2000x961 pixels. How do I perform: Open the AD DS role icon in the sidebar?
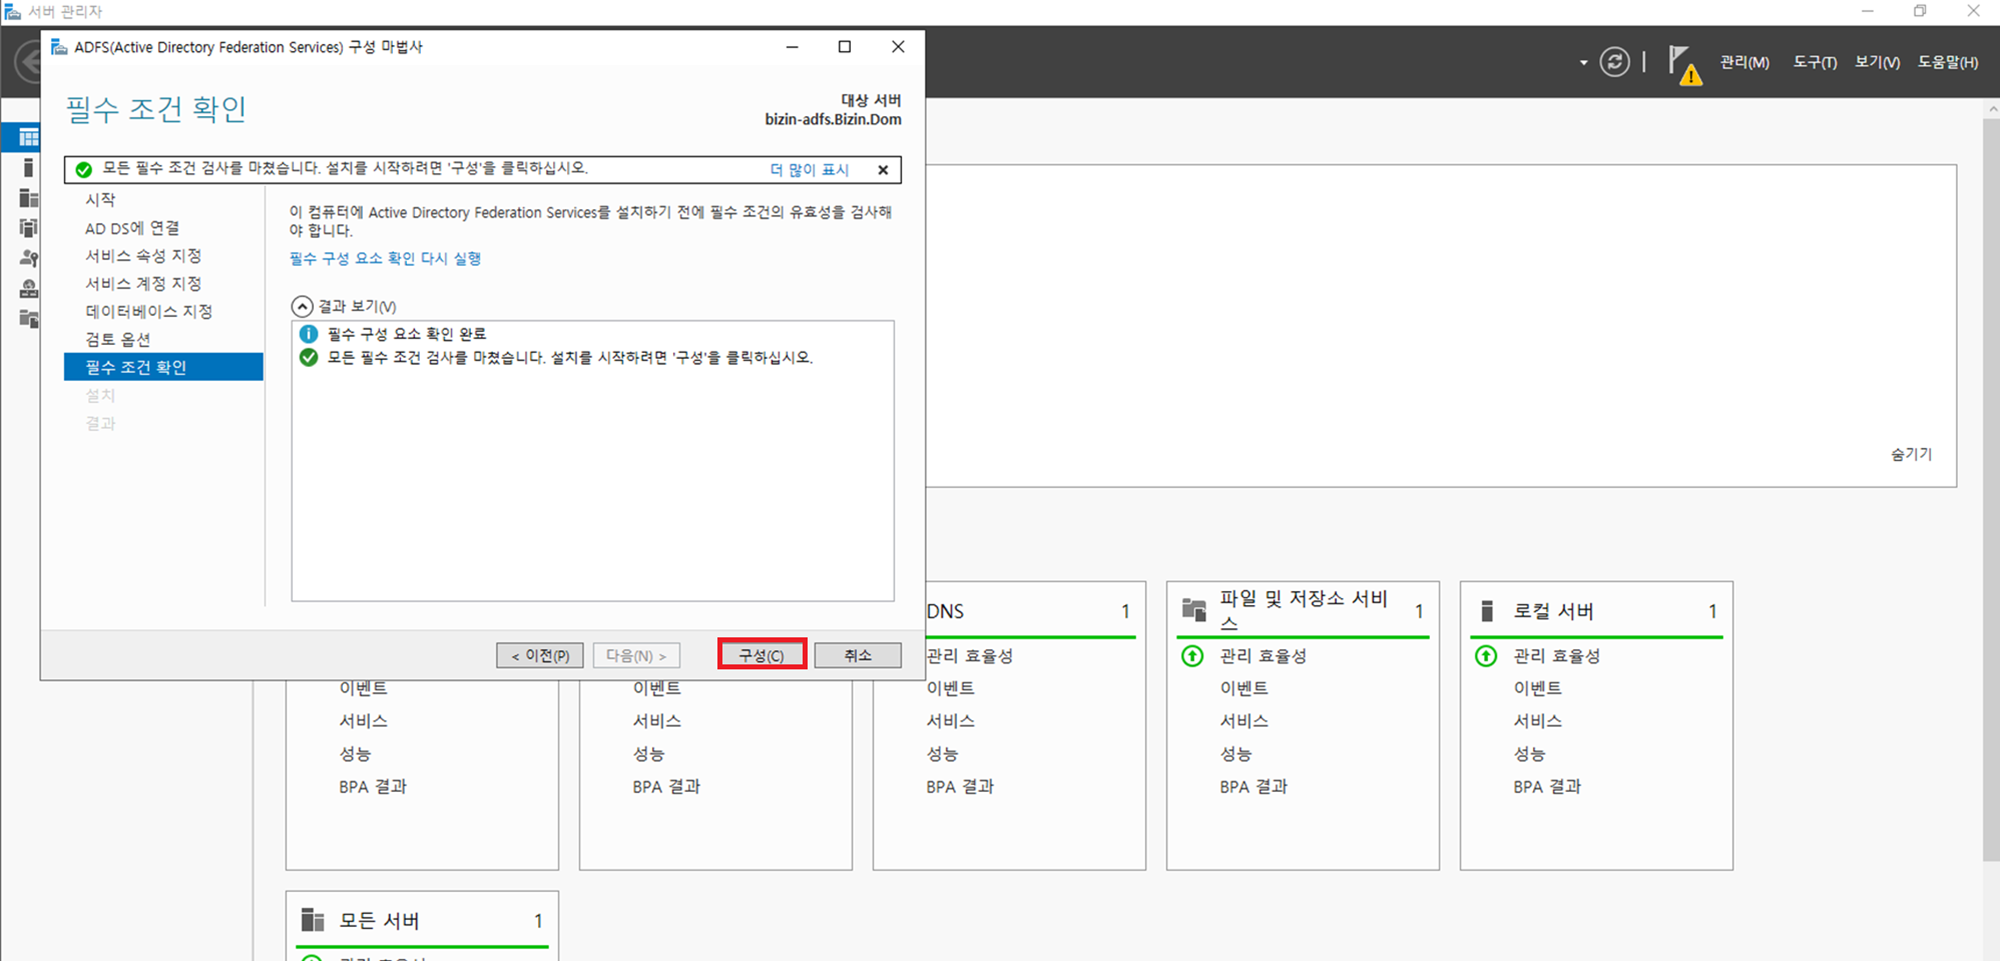coord(28,228)
